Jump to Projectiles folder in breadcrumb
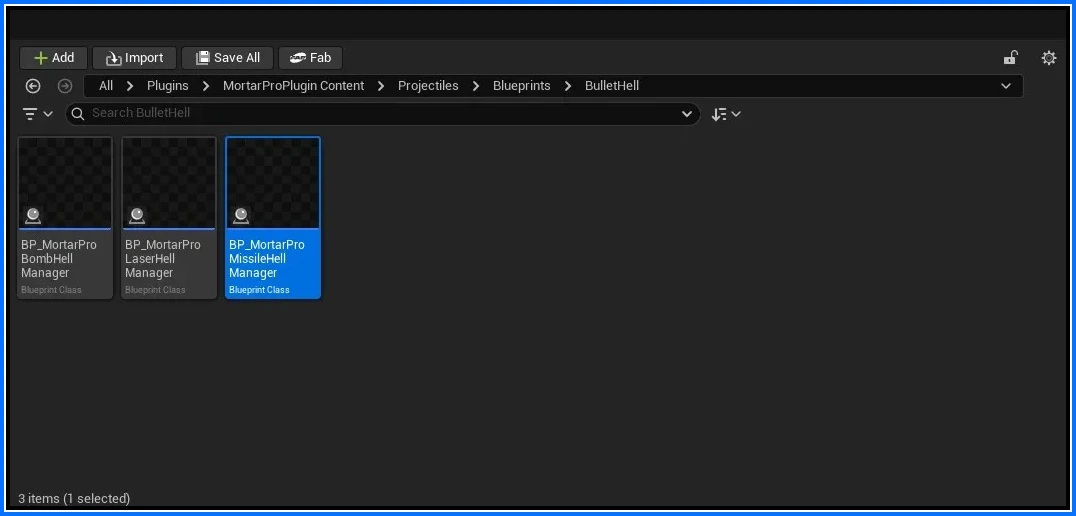This screenshot has width=1076, height=516. click(428, 86)
